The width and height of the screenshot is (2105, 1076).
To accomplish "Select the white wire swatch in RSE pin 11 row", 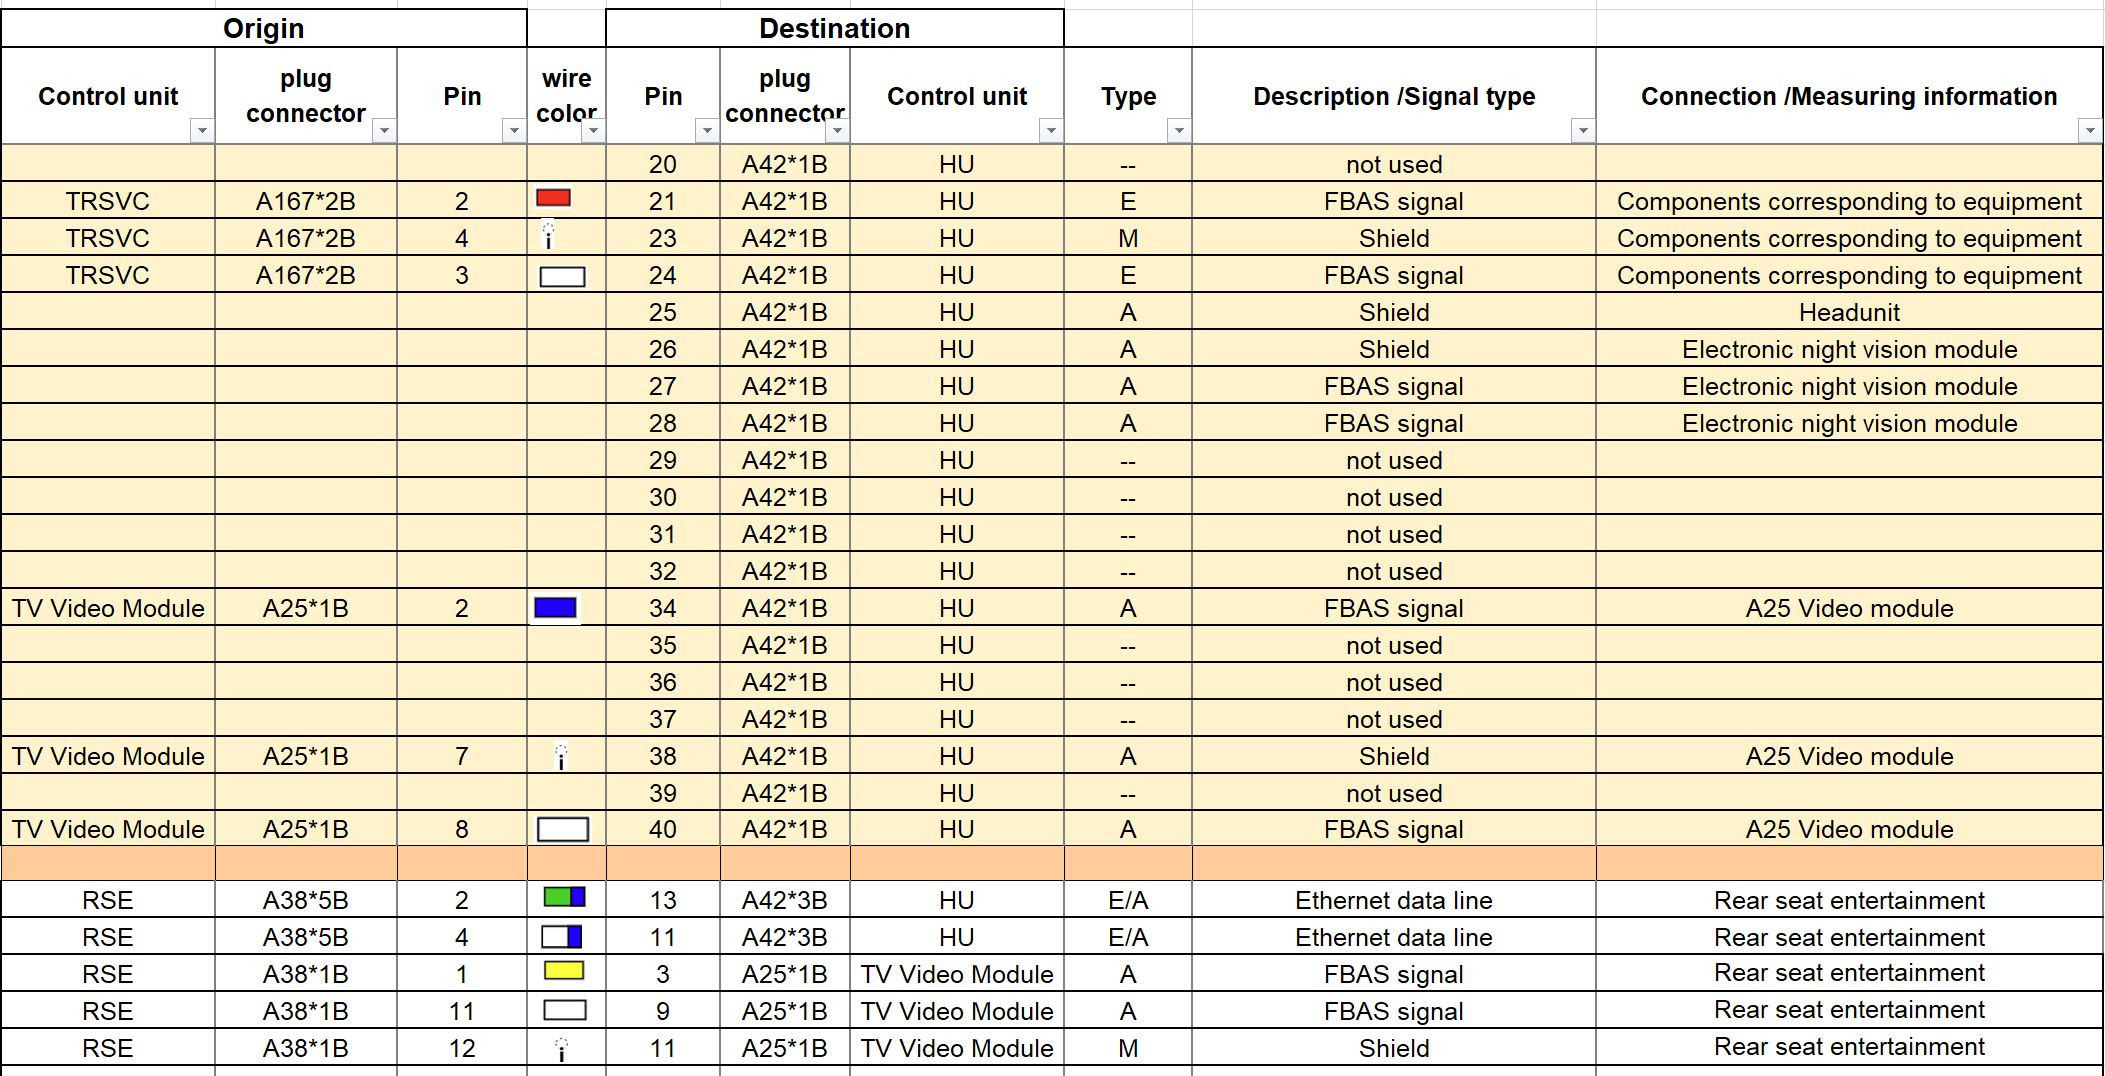I will click(x=565, y=1010).
